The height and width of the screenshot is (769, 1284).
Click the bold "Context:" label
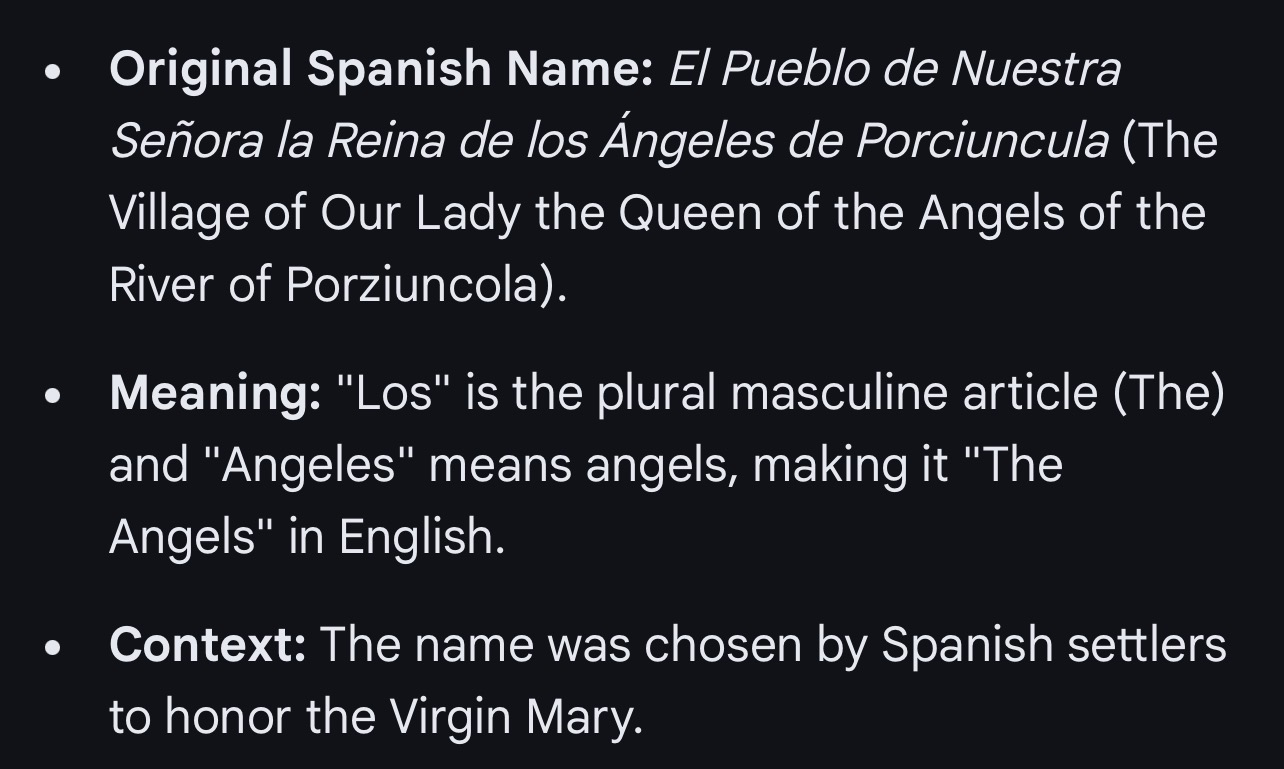point(208,645)
